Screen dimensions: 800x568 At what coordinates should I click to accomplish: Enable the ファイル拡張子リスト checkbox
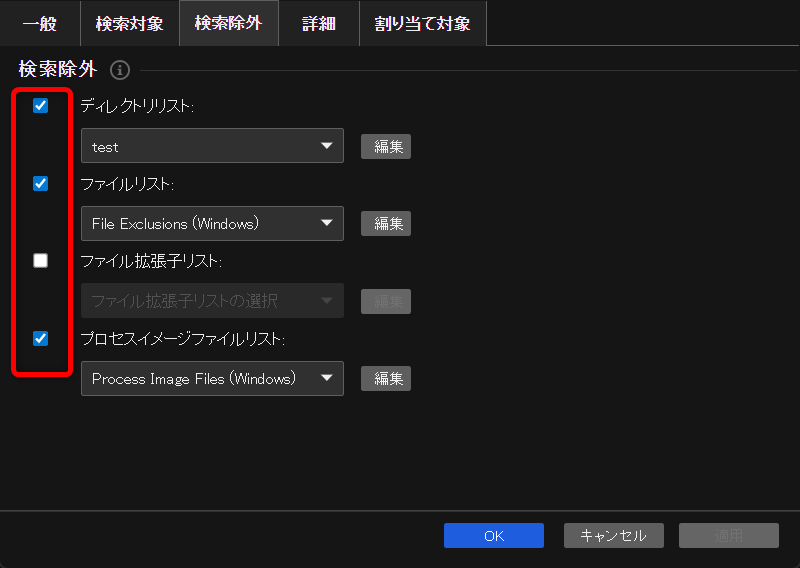point(40,261)
